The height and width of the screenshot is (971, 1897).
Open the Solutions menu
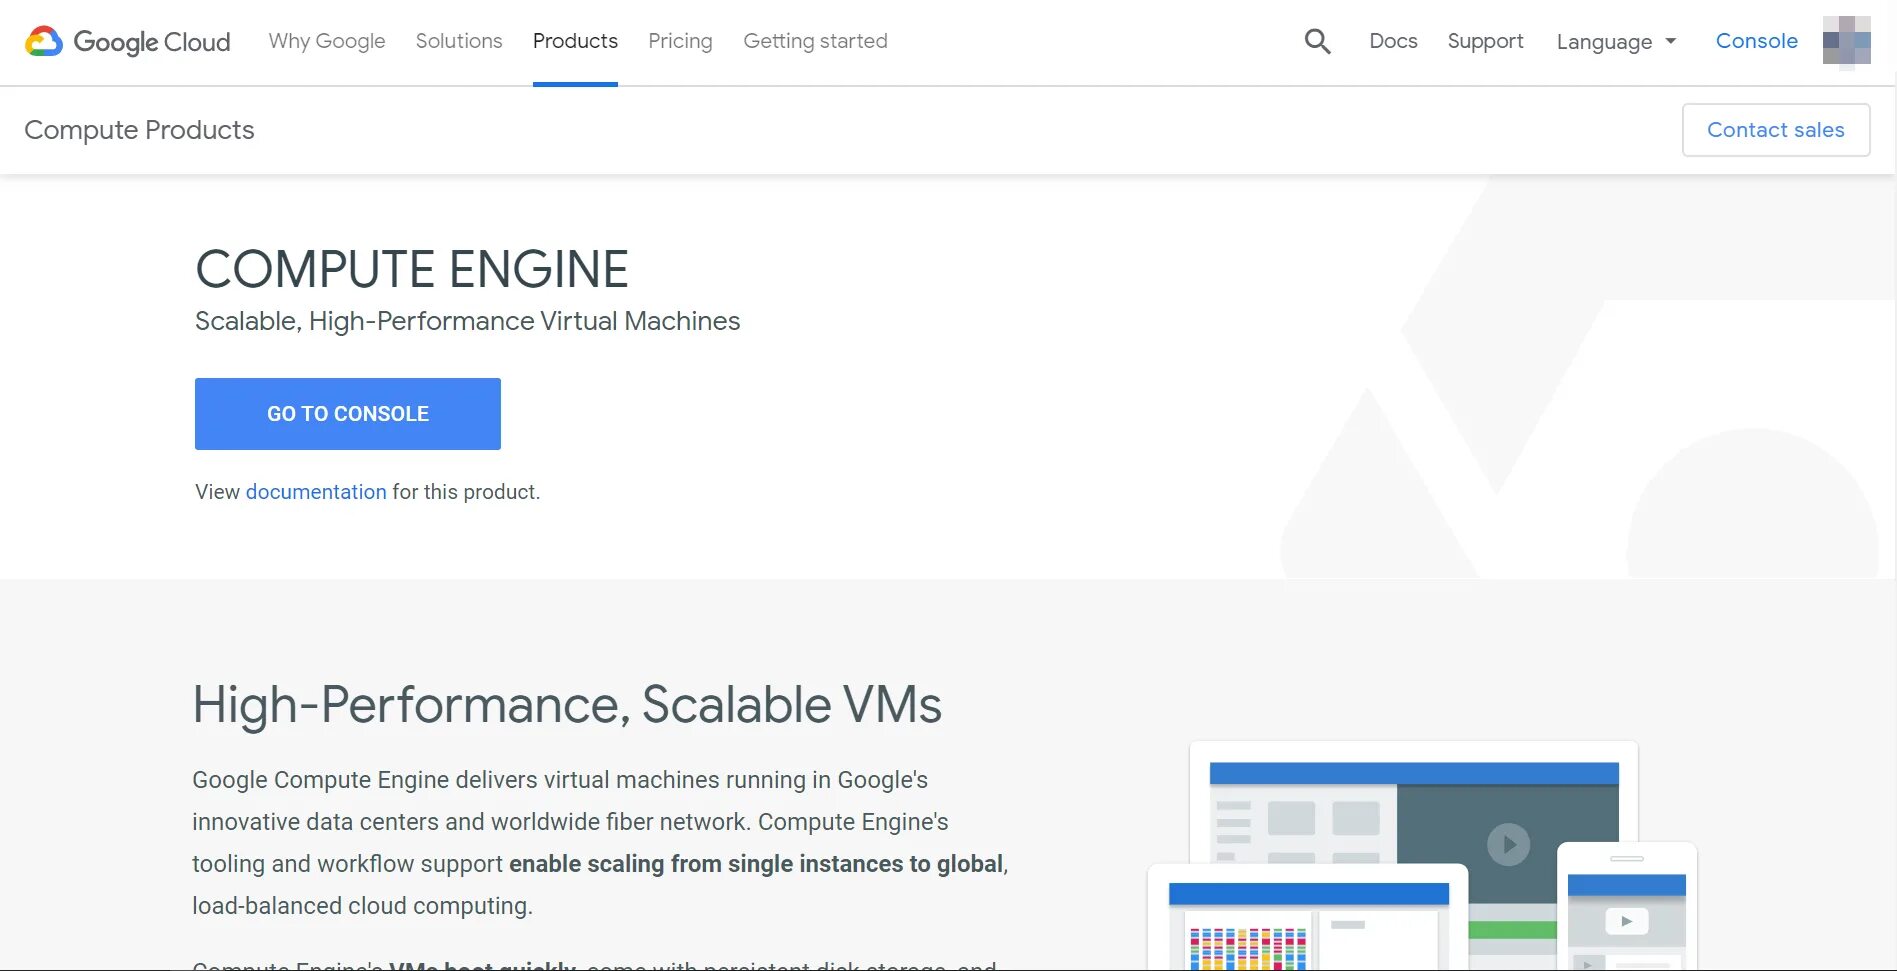coord(459,41)
